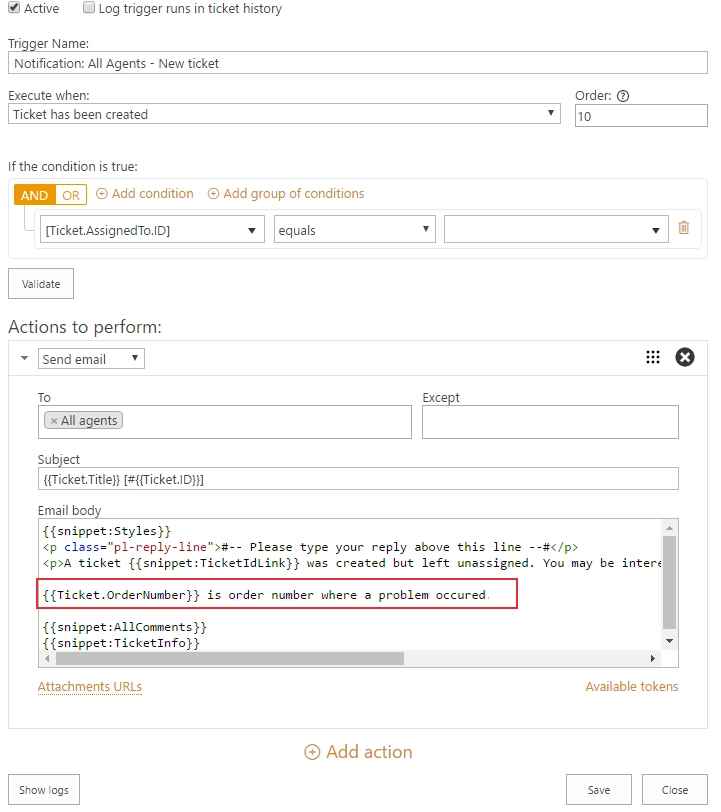Save the trigger
The image size is (721, 812).
pyautogui.click(x=599, y=790)
